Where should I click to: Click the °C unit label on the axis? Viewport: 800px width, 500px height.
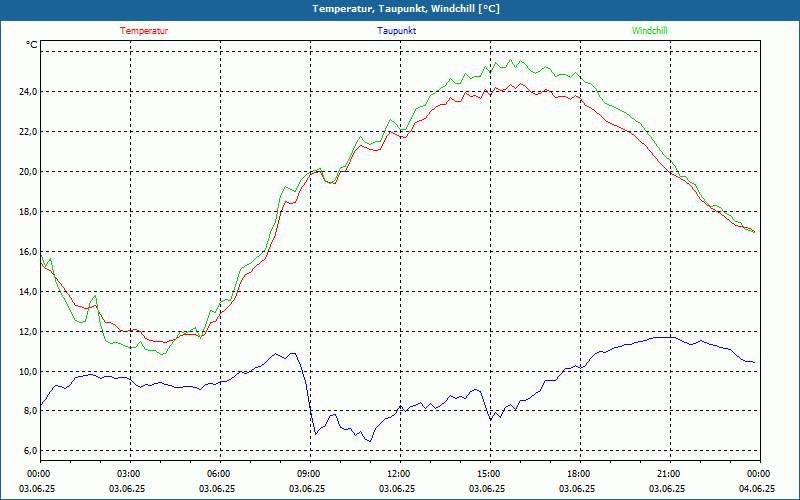click(32, 45)
